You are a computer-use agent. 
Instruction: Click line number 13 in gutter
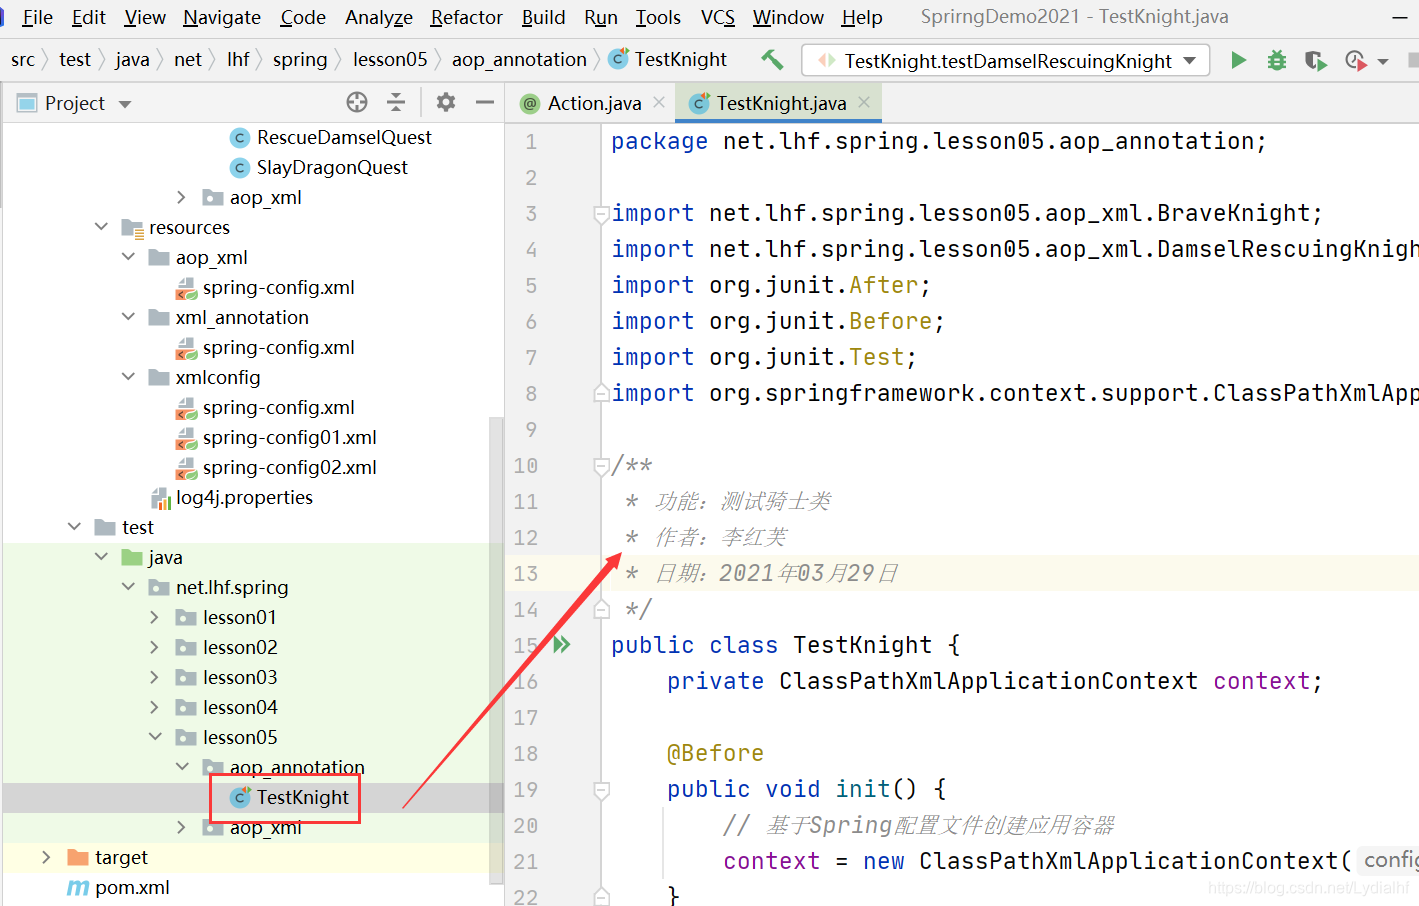526,573
